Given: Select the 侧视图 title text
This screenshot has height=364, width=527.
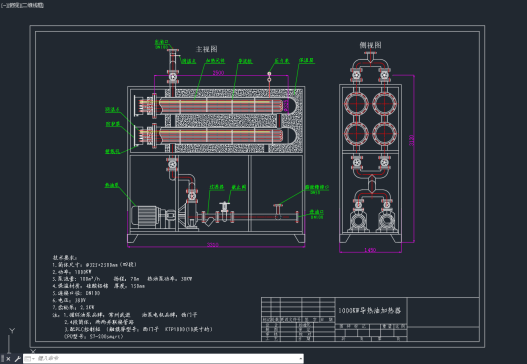Looking at the screenshot, I should [x=370, y=45].
